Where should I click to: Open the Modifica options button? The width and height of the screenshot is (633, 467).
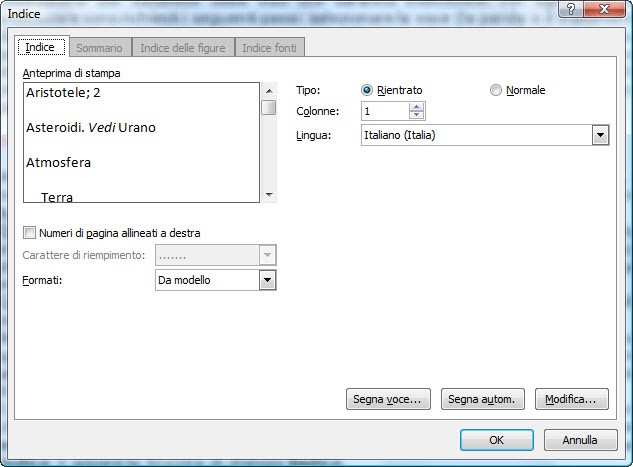571,399
